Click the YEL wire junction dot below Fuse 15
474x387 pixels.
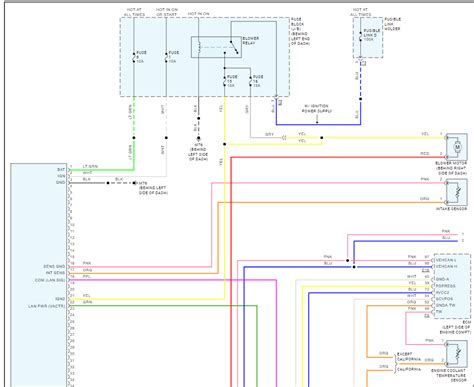click(x=225, y=144)
